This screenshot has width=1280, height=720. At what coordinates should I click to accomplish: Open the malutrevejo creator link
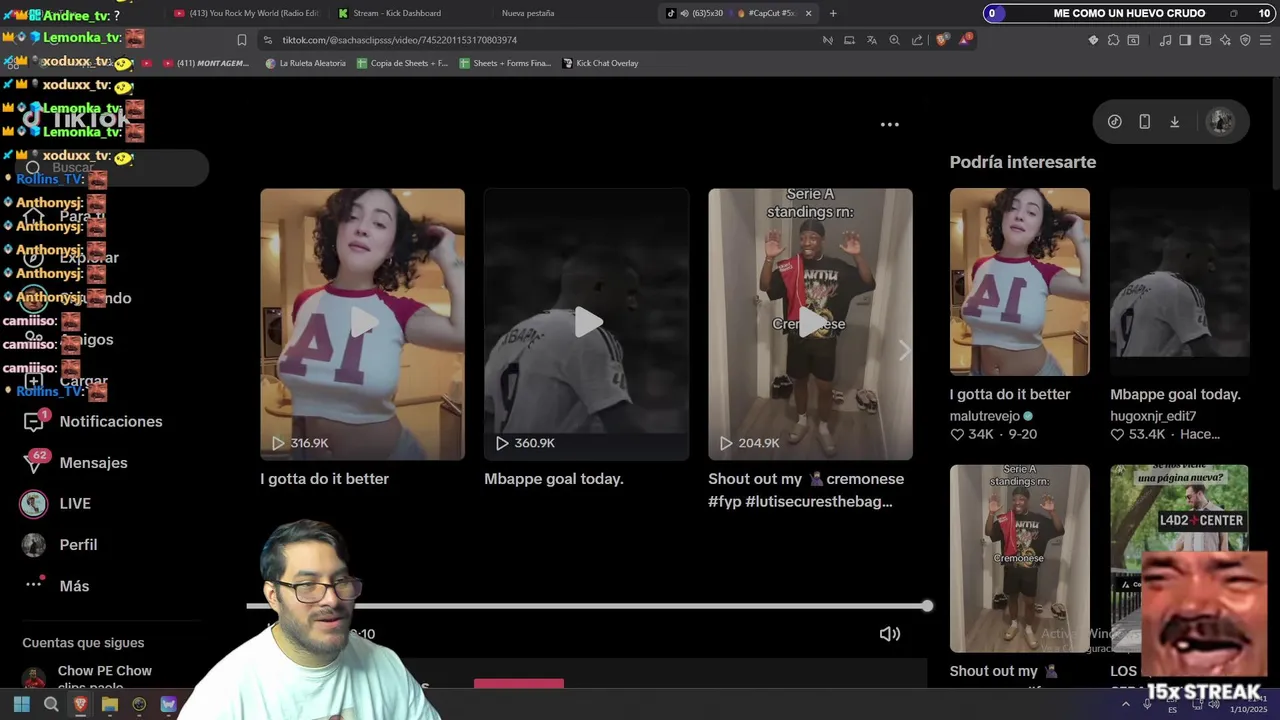985,416
